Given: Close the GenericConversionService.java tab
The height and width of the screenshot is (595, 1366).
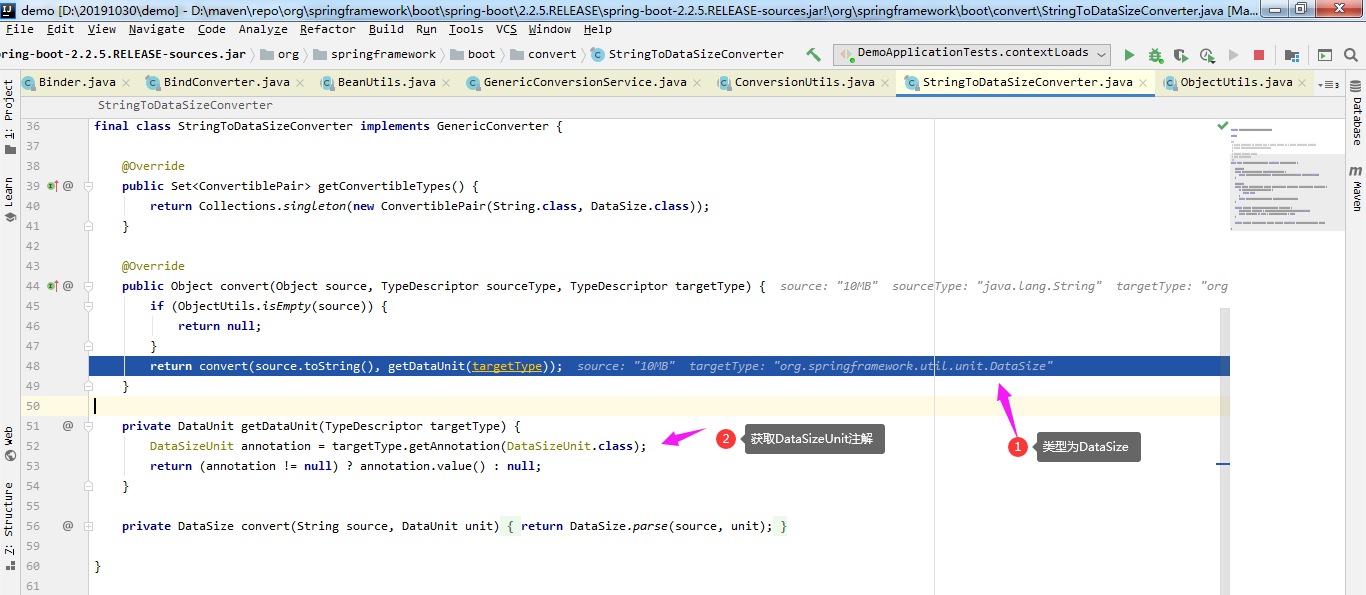Looking at the screenshot, I should [x=698, y=83].
